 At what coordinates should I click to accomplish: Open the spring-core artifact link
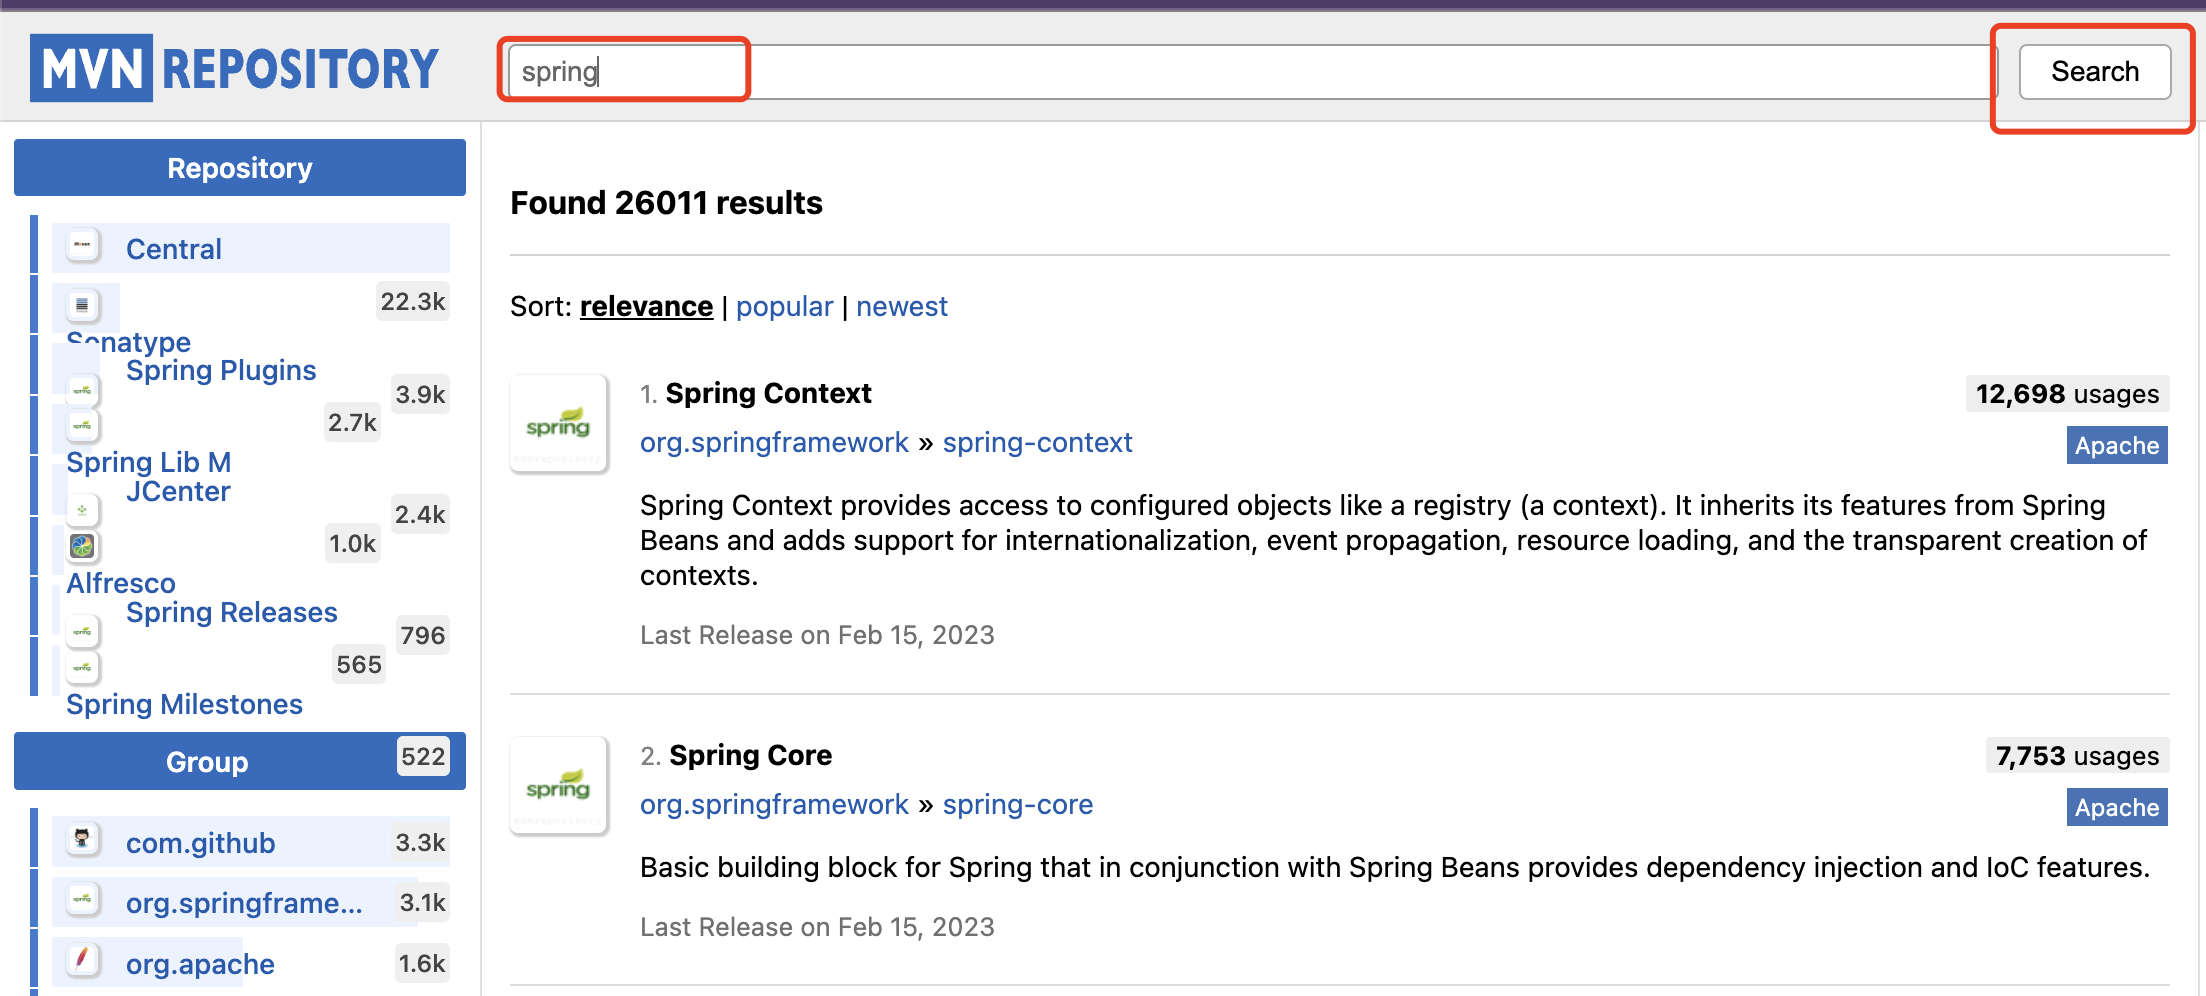tap(1017, 804)
